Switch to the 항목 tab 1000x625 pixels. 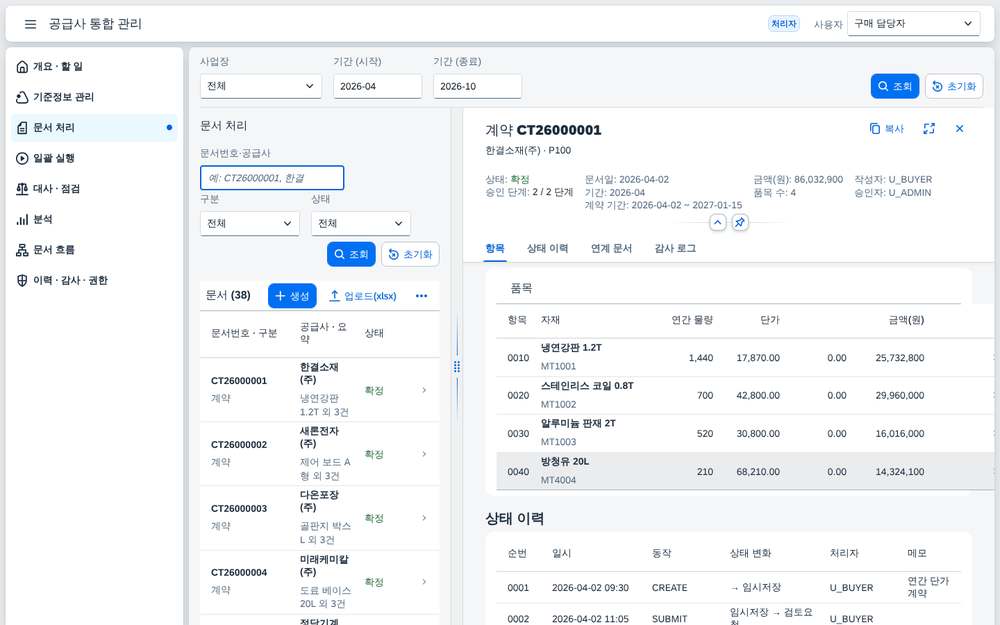pos(495,249)
